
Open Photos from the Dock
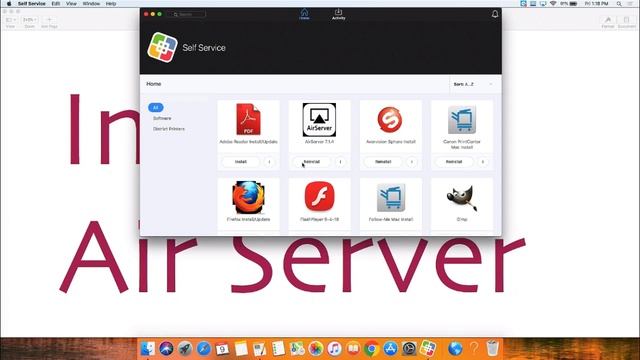(x=316, y=349)
